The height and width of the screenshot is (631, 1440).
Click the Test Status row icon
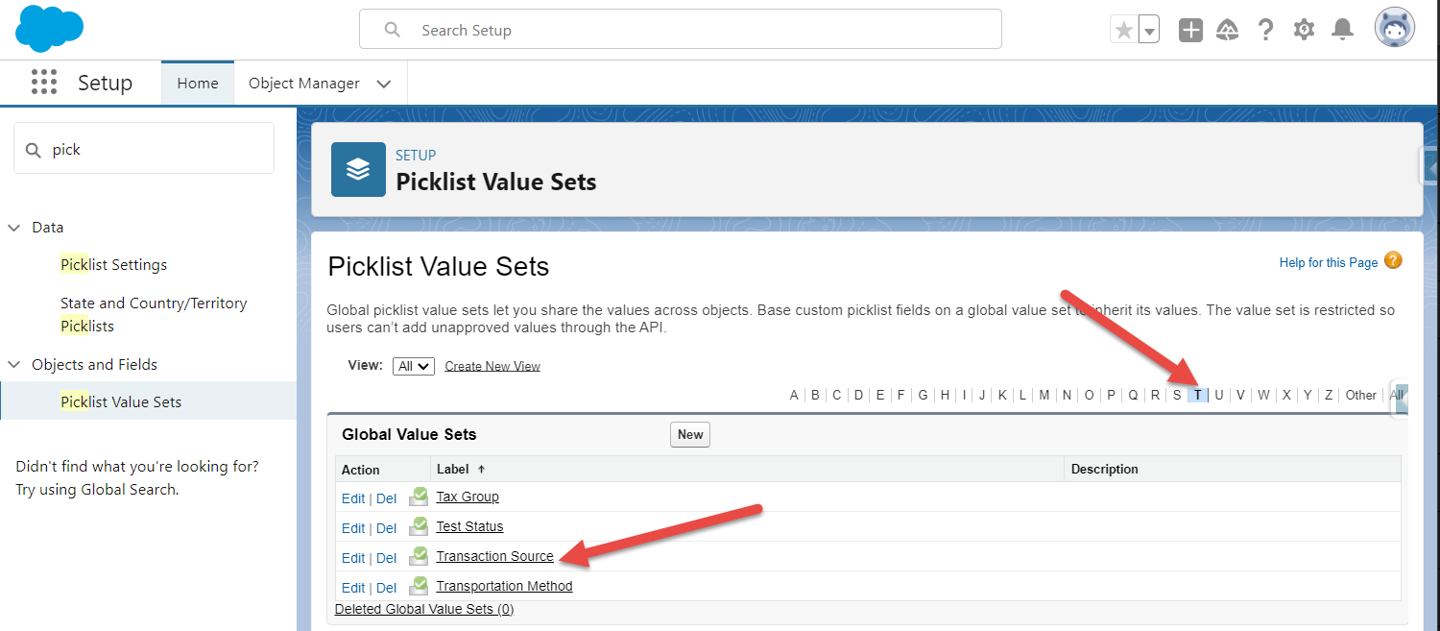pyautogui.click(x=418, y=526)
